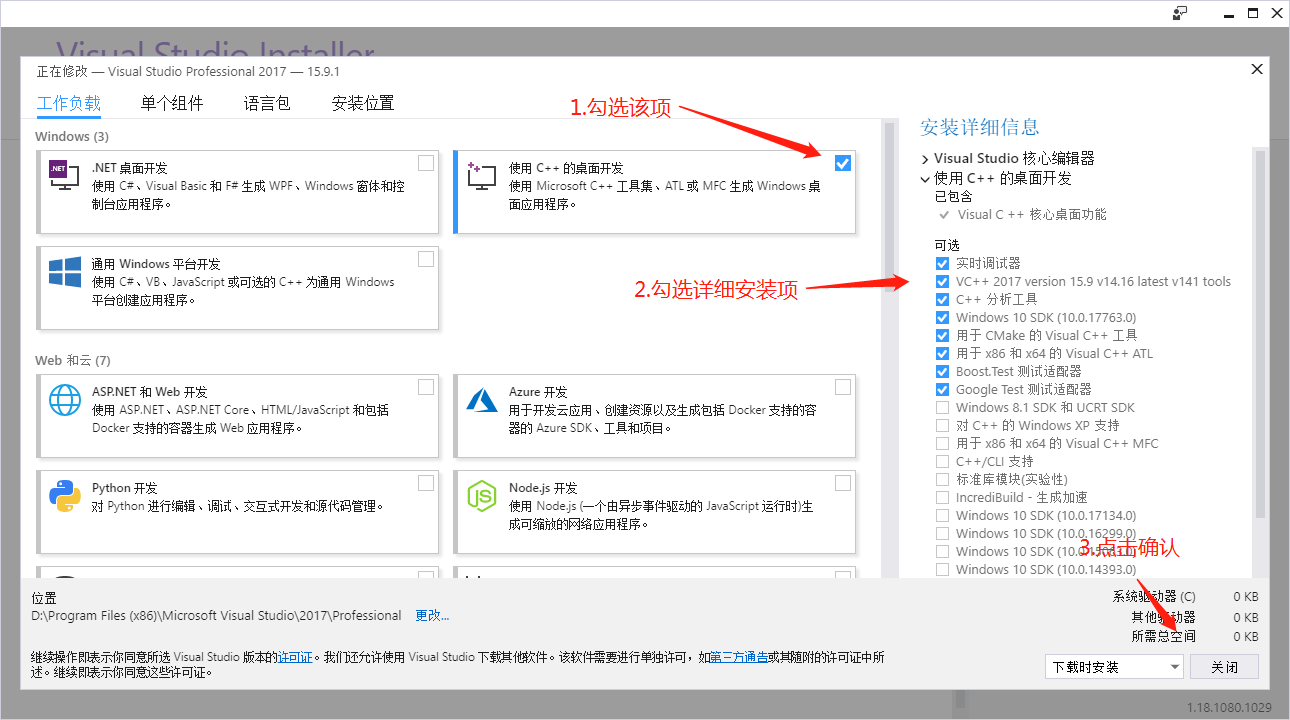The height and width of the screenshot is (720, 1290).
Task: Open the 第三方通告 link
Action: 739,658
